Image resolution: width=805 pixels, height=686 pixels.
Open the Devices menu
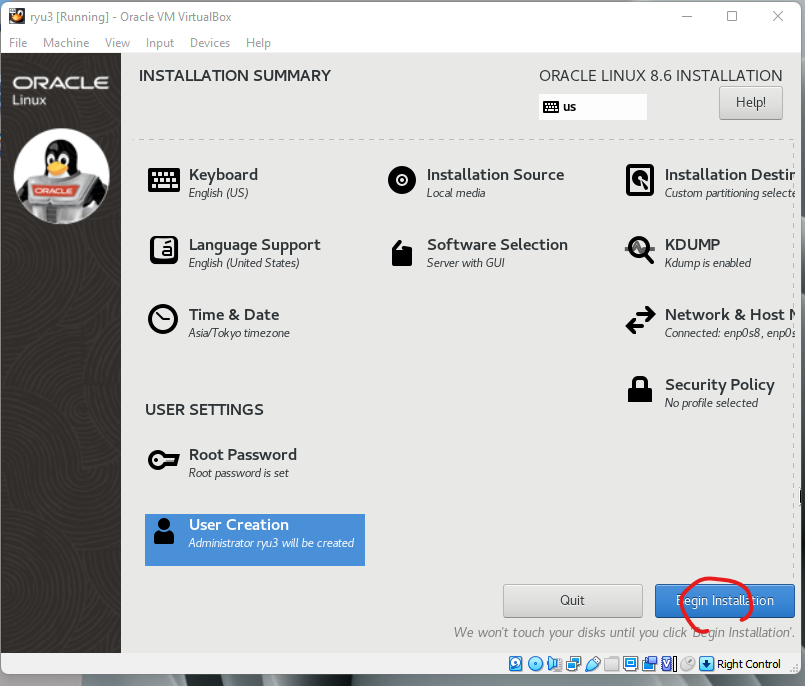pyautogui.click(x=210, y=43)
